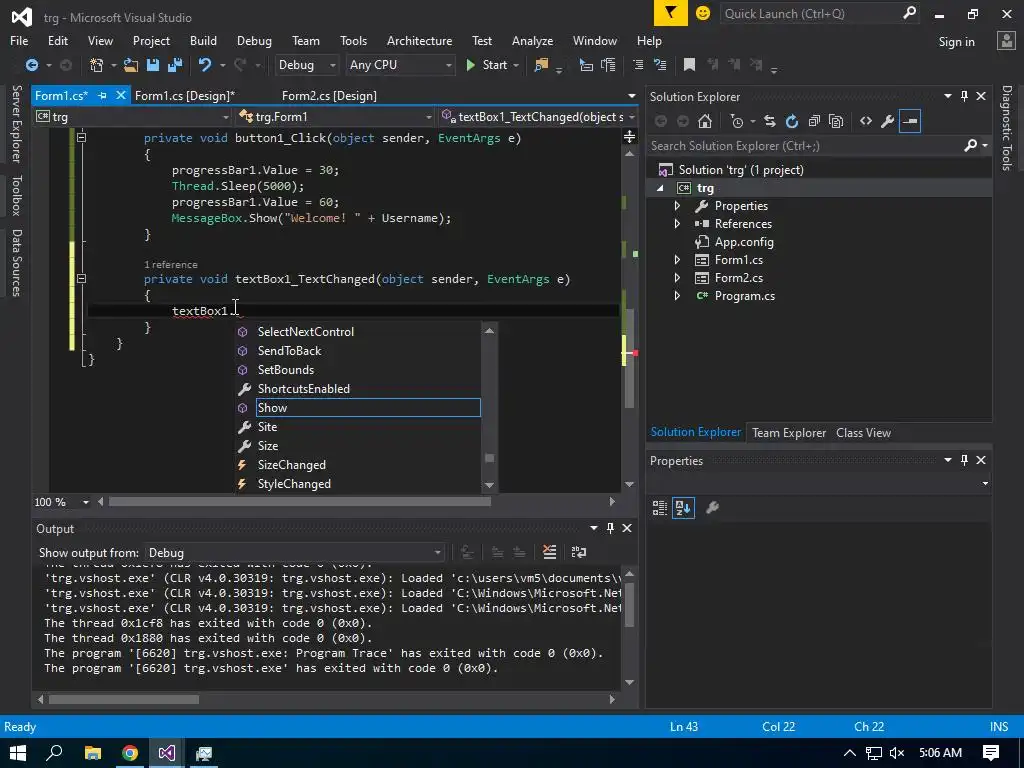Click the Home icon in Solution Explorer
The width and height of the screenshot is (1024, 768).
point(705,121)
